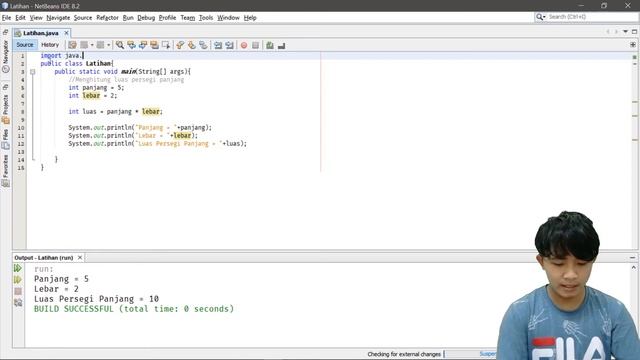Collapse the main method fold marker
640x360 pixels.
coord(32,72)
